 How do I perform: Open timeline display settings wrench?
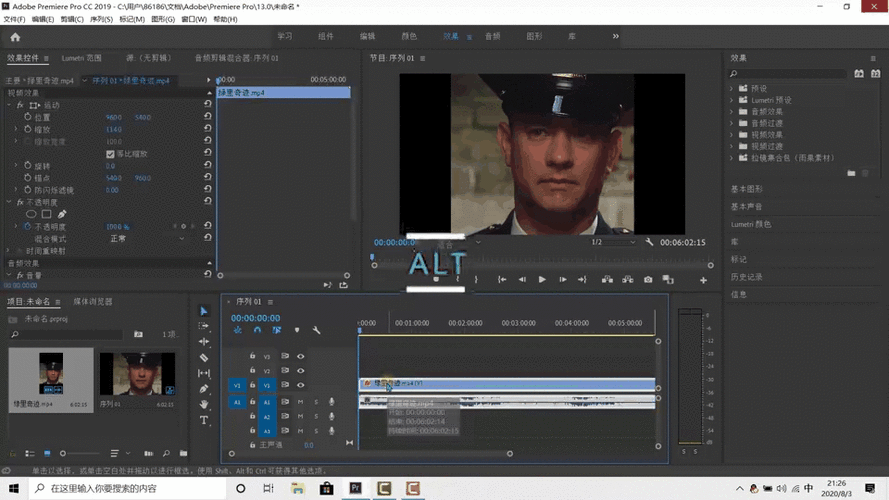click(x=316, y=330)
